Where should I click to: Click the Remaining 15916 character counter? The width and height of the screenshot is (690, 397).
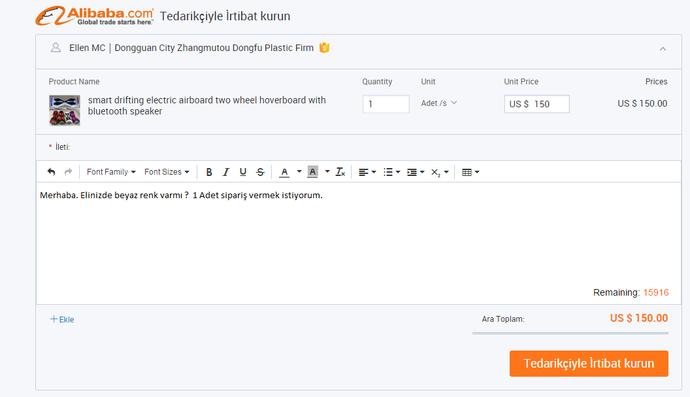coord(631,292)
